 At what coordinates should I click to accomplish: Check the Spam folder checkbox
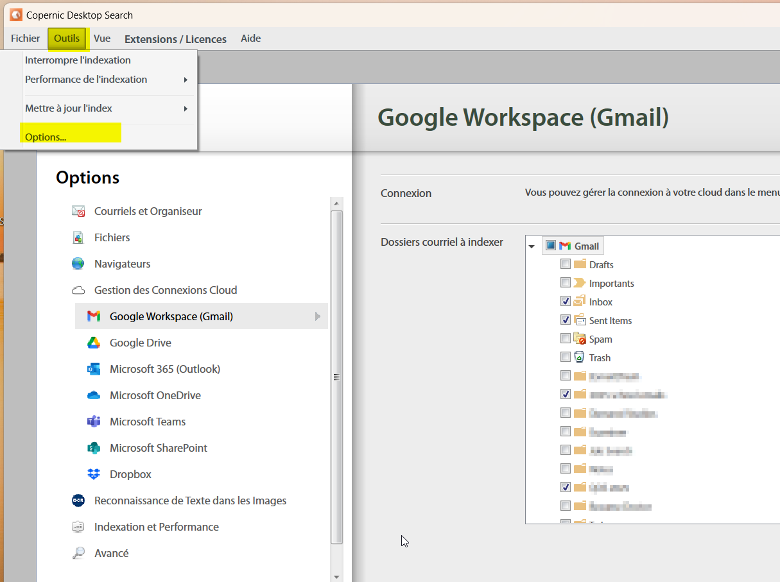566,339
